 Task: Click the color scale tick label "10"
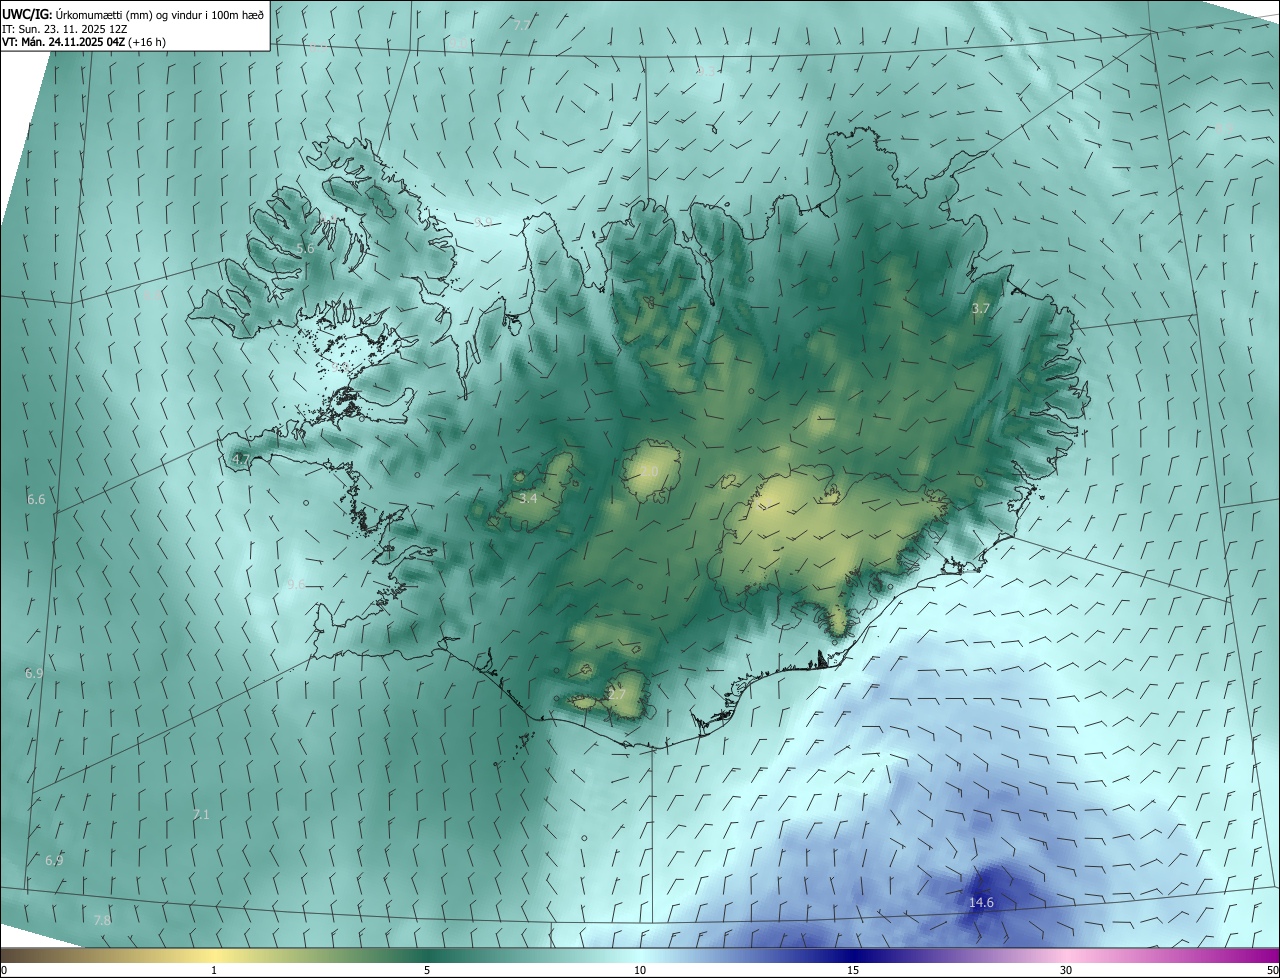(x=640, y=970)
